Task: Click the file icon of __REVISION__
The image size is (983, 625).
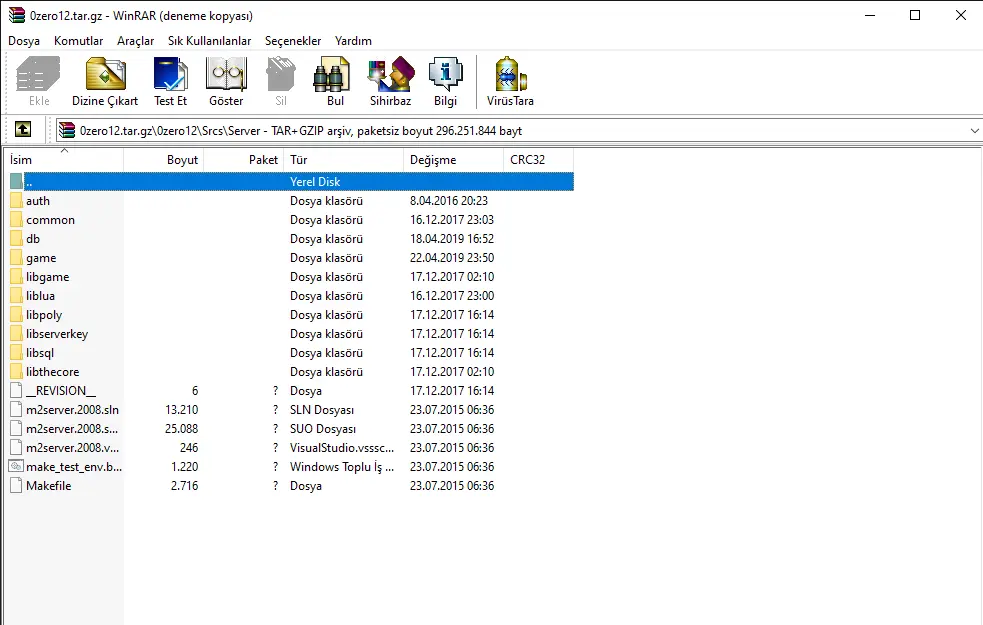Action: [16, 391]
